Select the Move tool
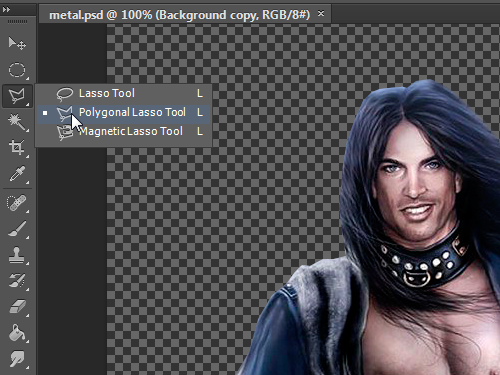This screenshot has height=375, width=500. pos(17,43)
